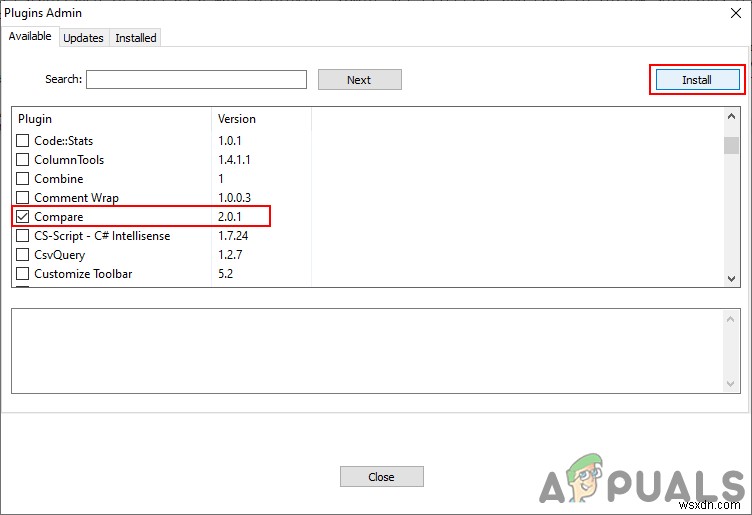
Task: Switch to the Available tab
Action: click(x=30, y=36)
